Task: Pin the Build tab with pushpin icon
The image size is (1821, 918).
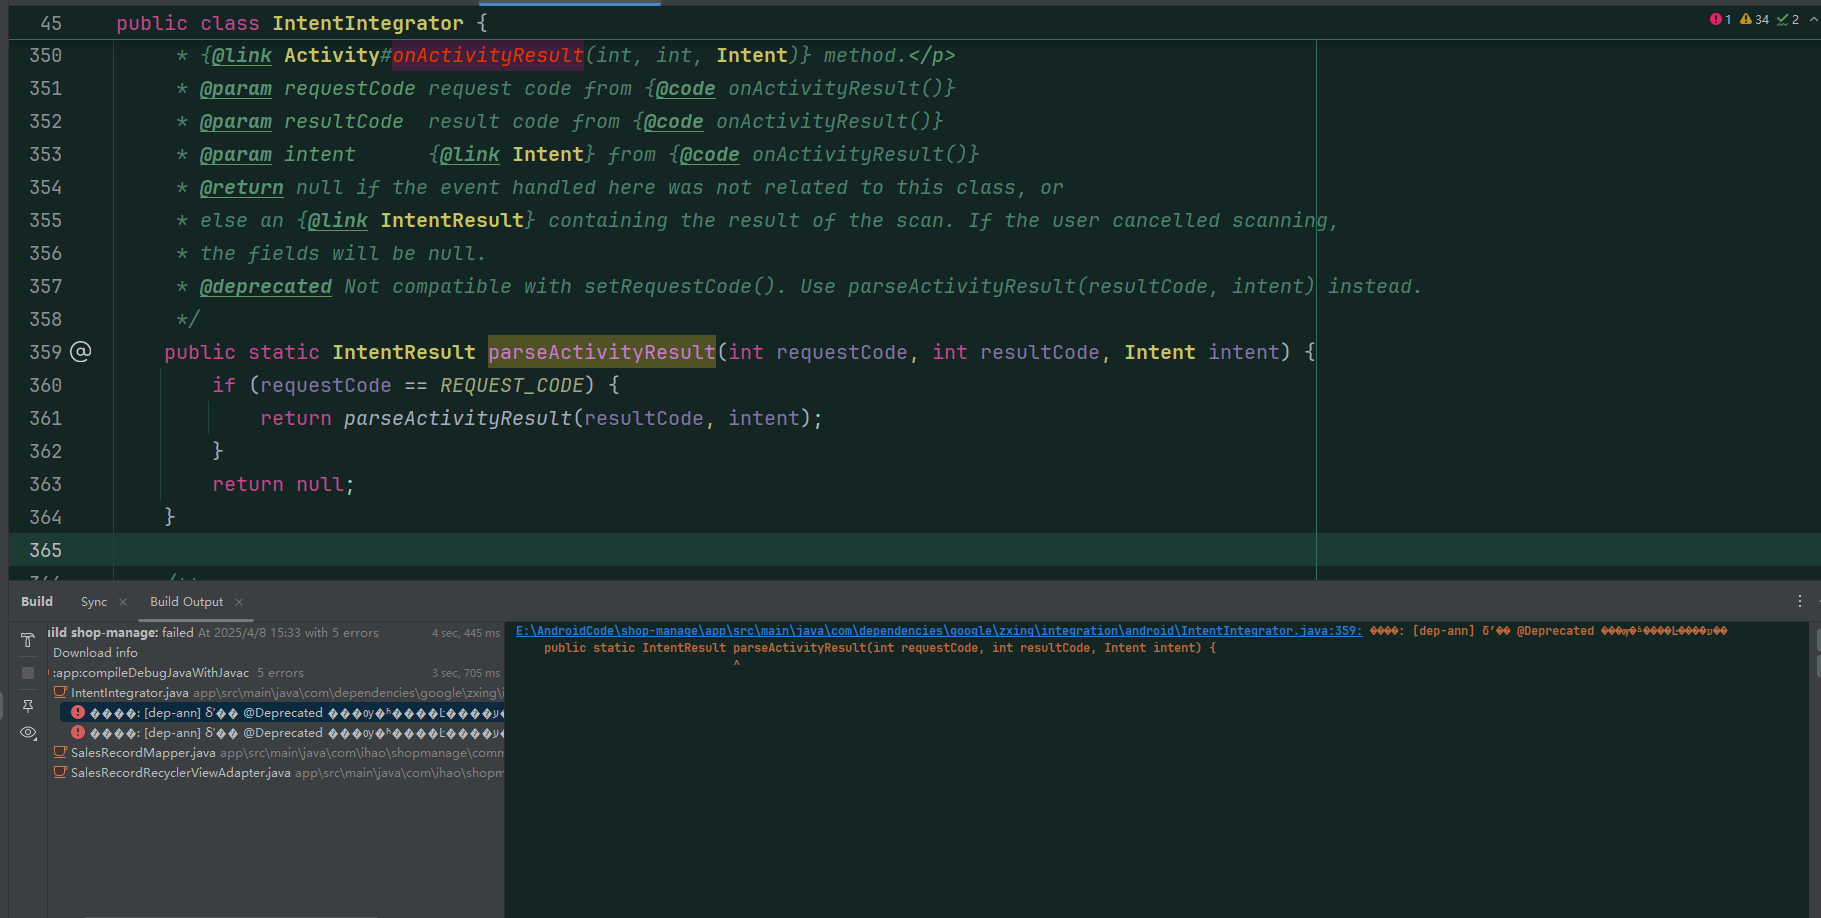Action: [x=28, y=706]
